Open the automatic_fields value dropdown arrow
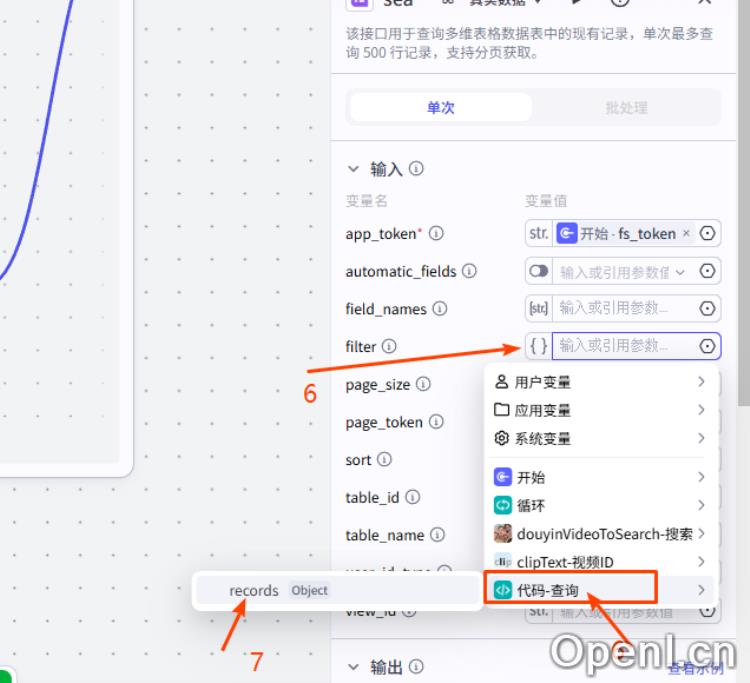750x683 pixels. (x=680, y=272)
